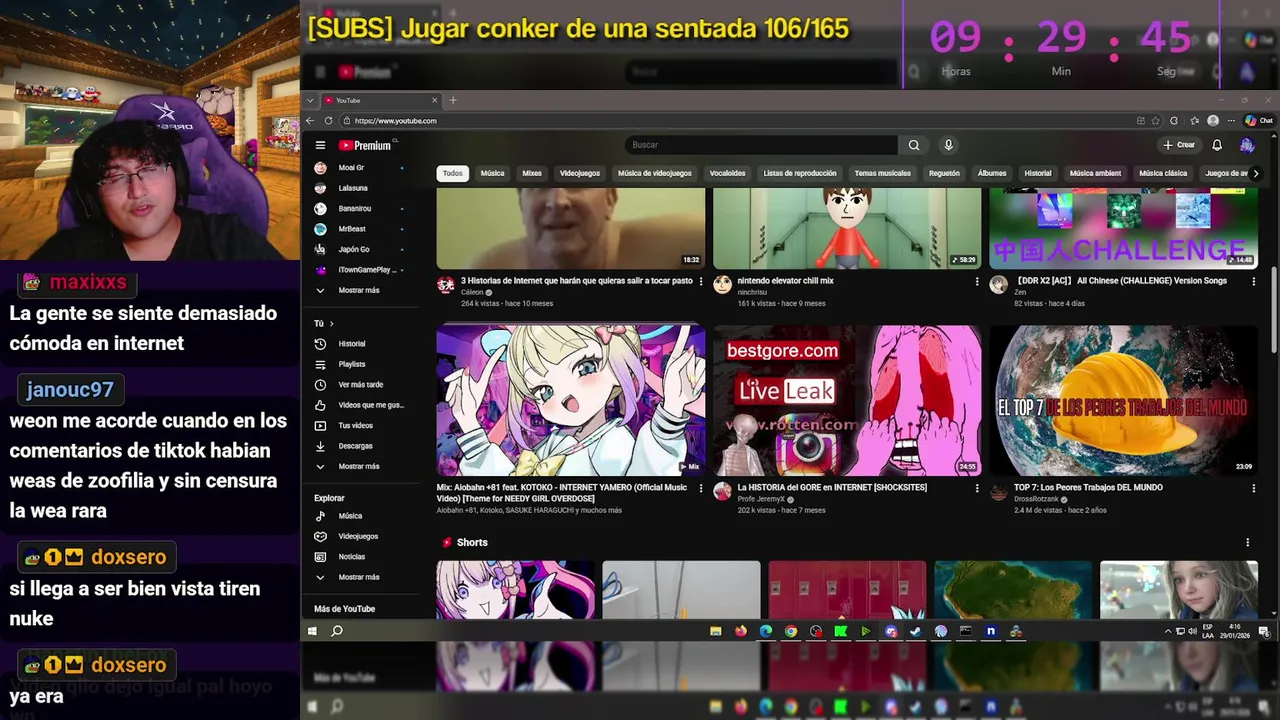Open Lalasuna subscription channel
This screenshot has width=1280, height=720.
pos(352,188)
